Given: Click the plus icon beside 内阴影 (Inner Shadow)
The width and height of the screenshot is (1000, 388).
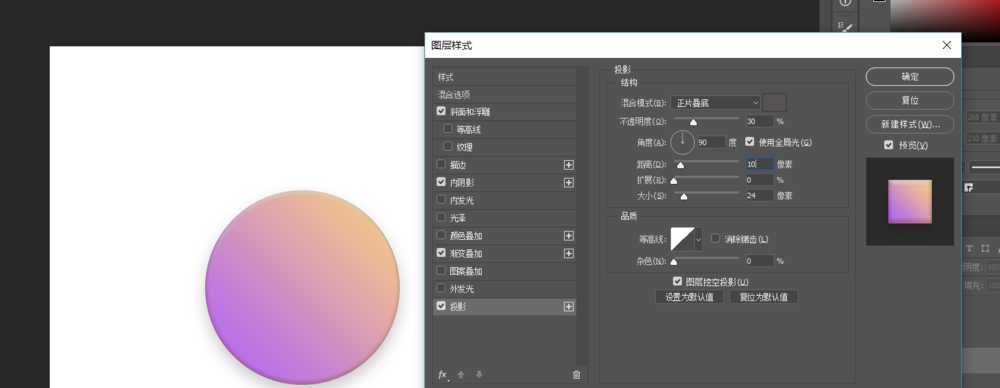Looking at the screenshot, I should 569,183.
